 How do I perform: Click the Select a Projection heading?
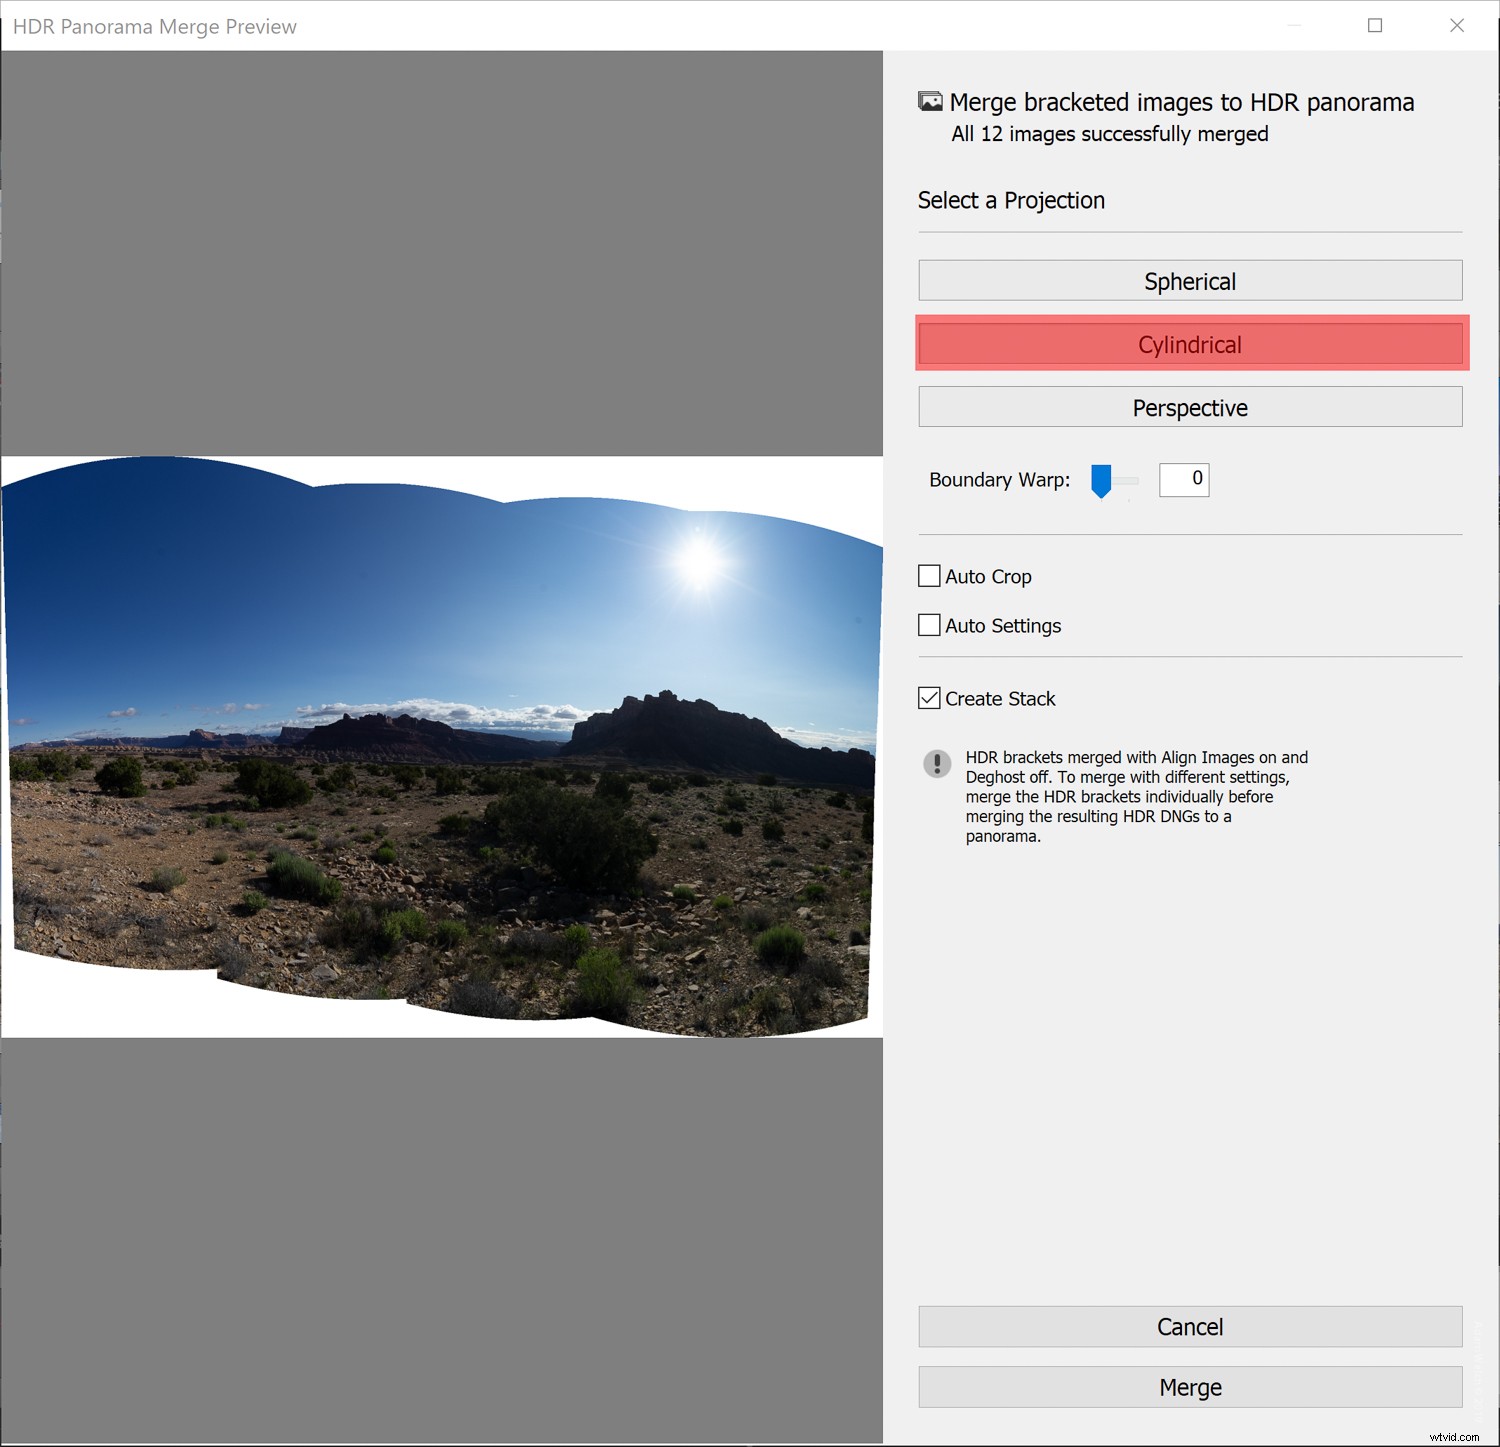(x=1011, y=200)
